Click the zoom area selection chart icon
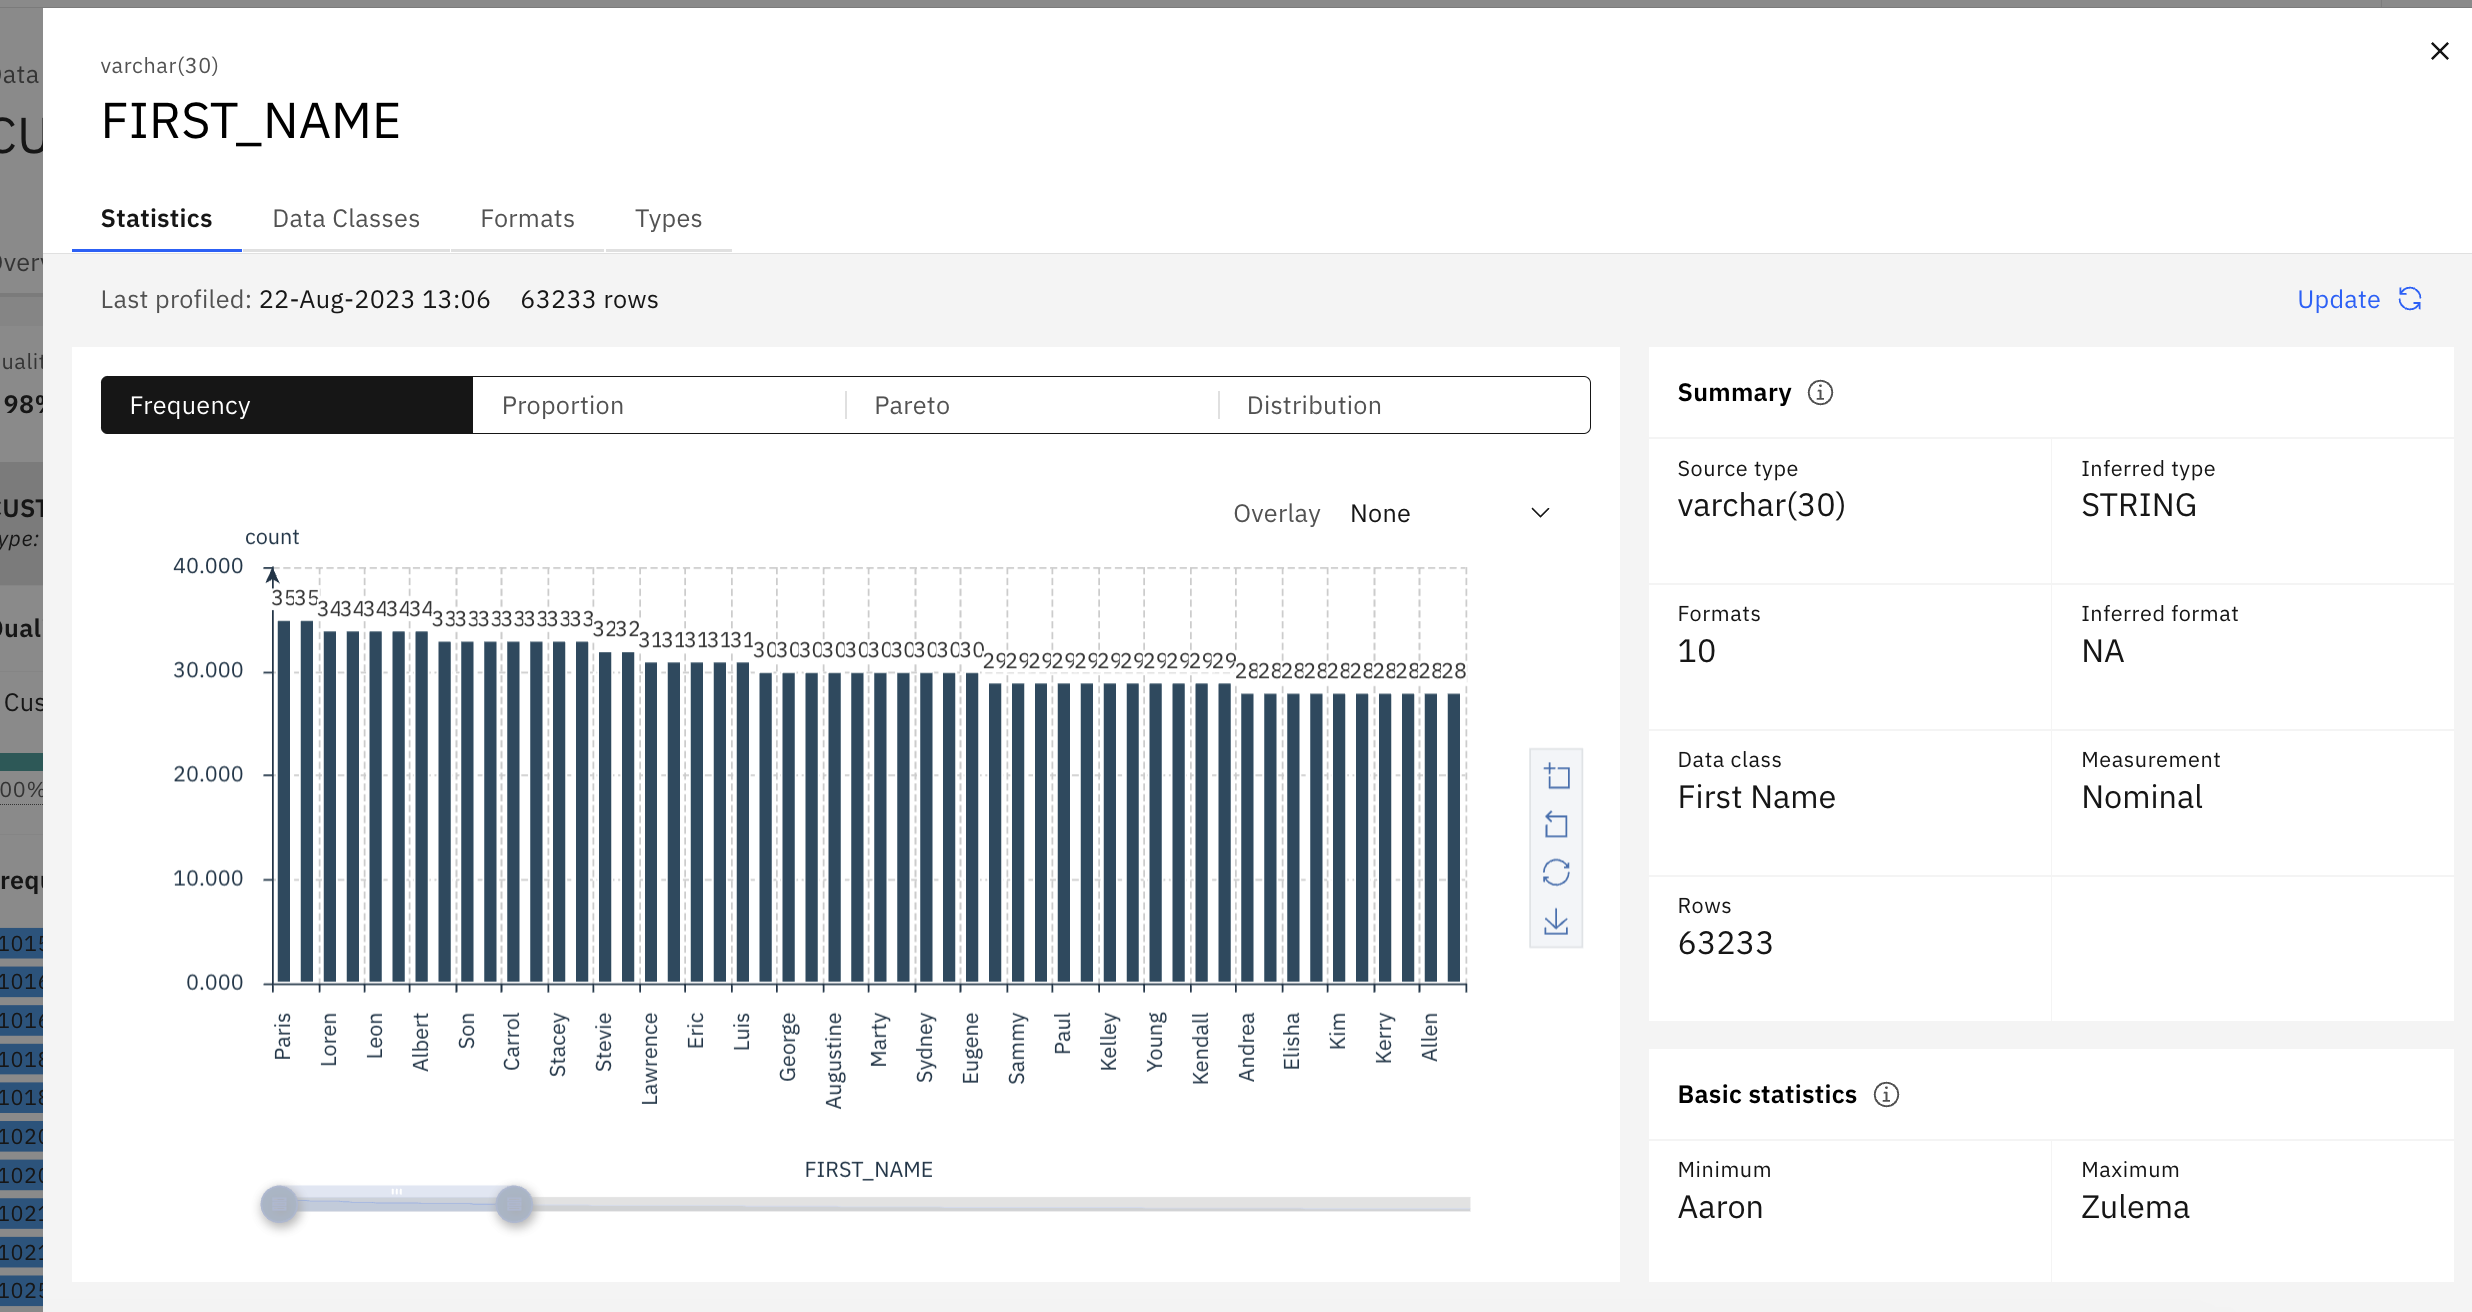Viewport: 2472px width, 1312px height. [1557, 777]
